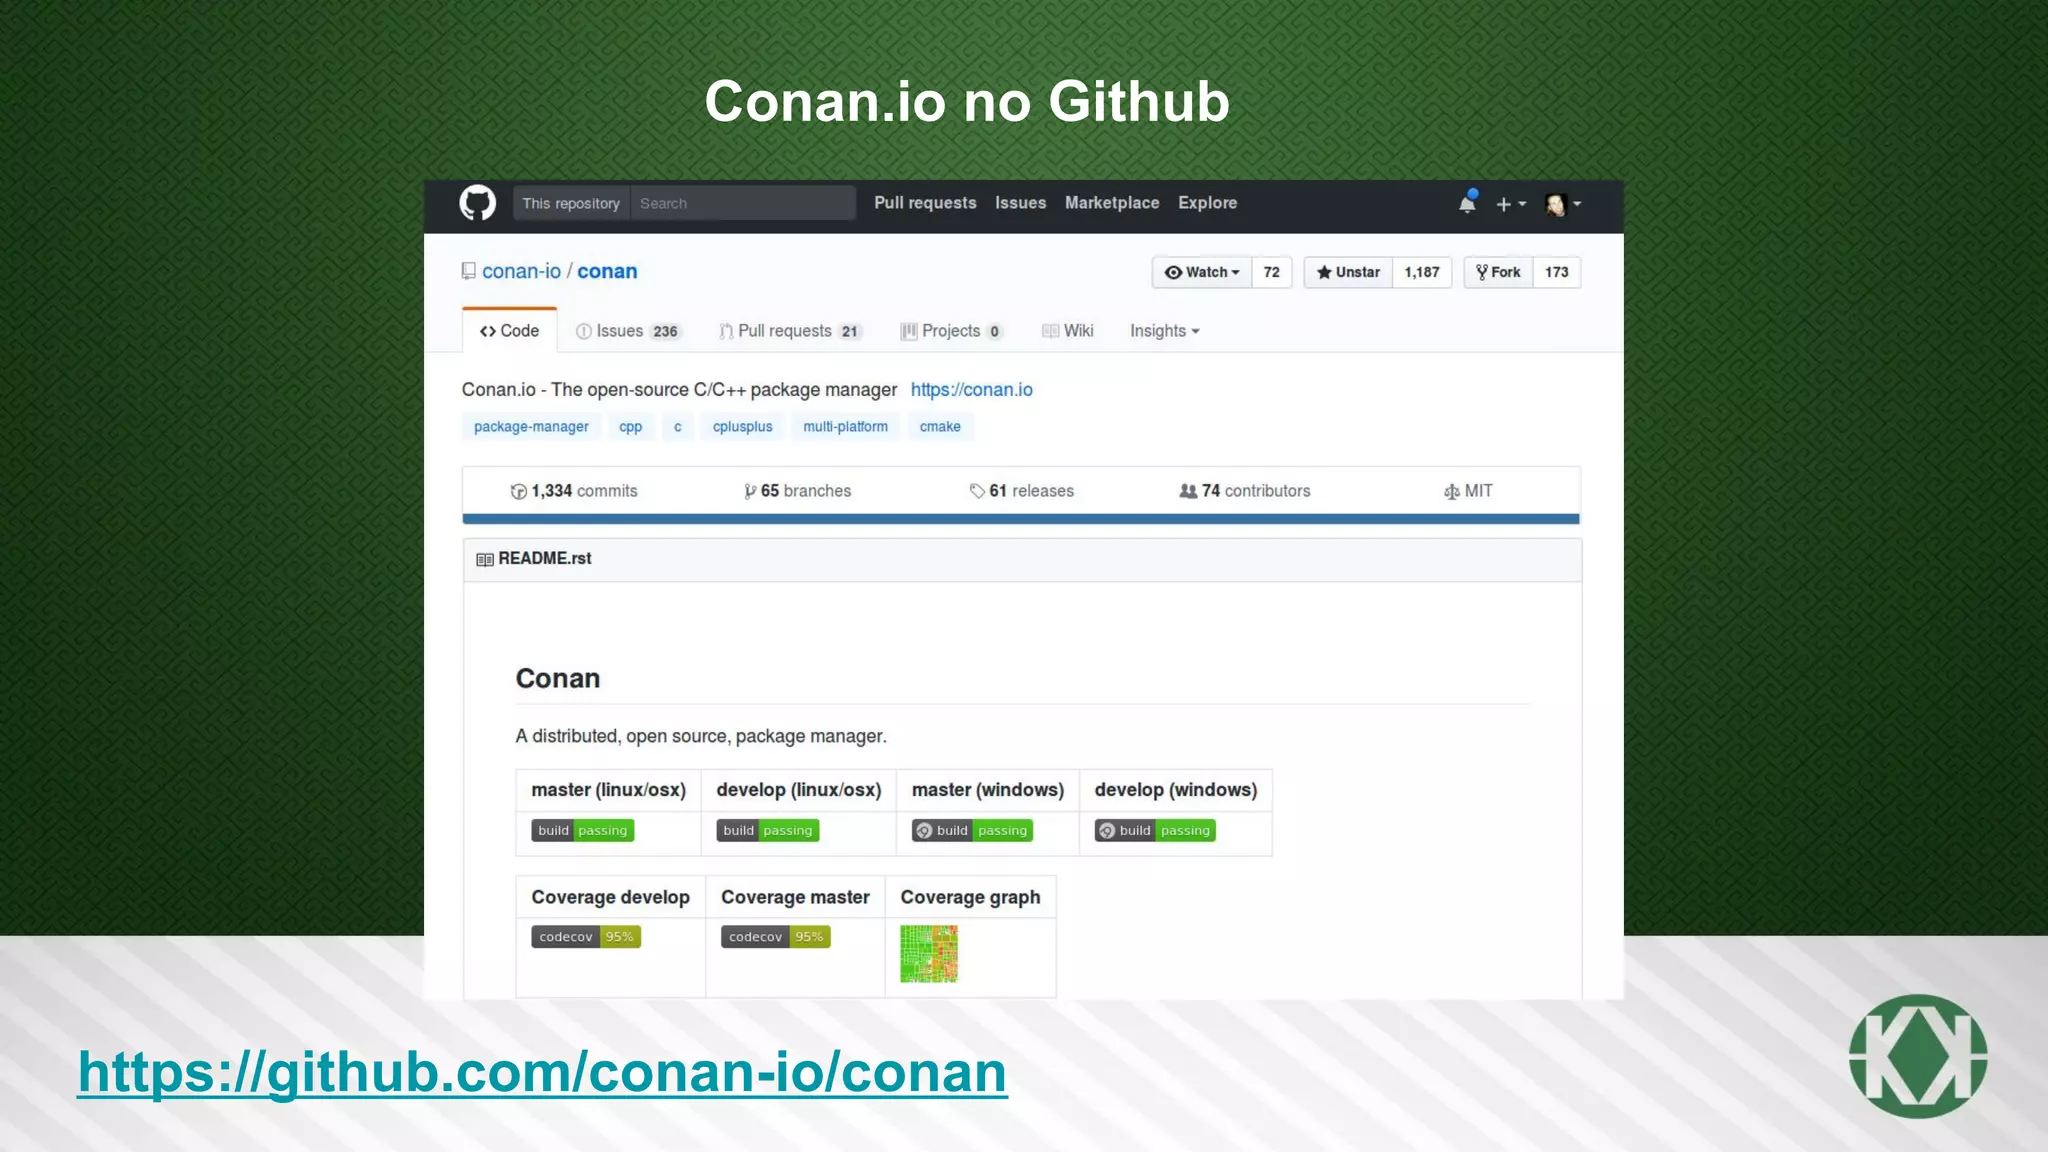The image size is (2048, 1152).
Task: Open the github.com/conan-io/conan slide link
Action: pos(542,1072)
